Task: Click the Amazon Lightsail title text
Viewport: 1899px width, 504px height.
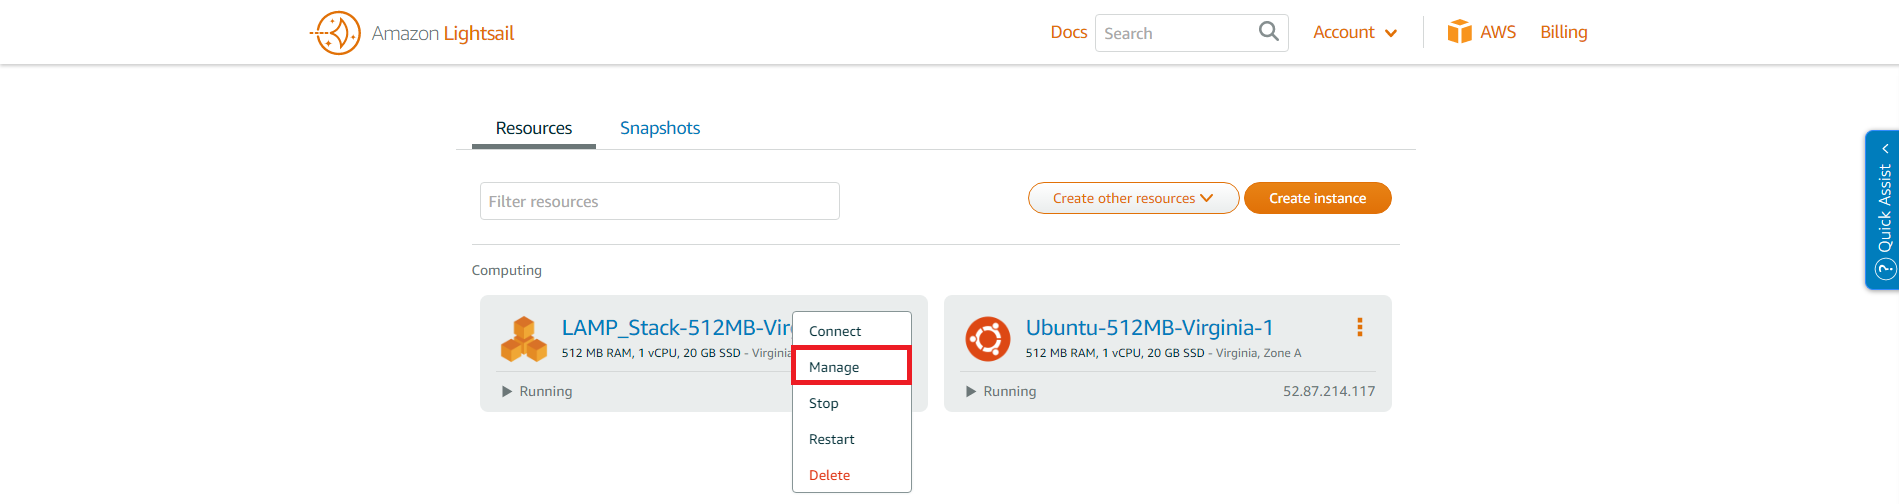Action: pos(443,33)
